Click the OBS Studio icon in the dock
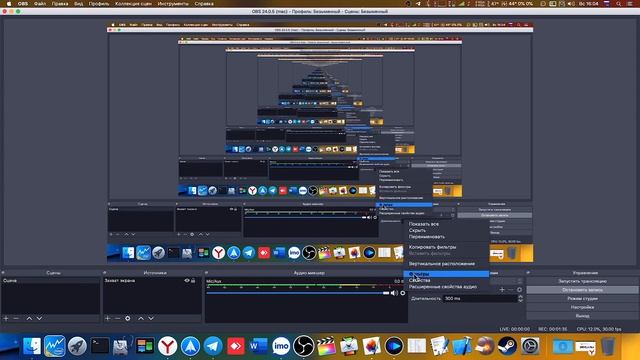640x360 pixels. click(304, 346)
